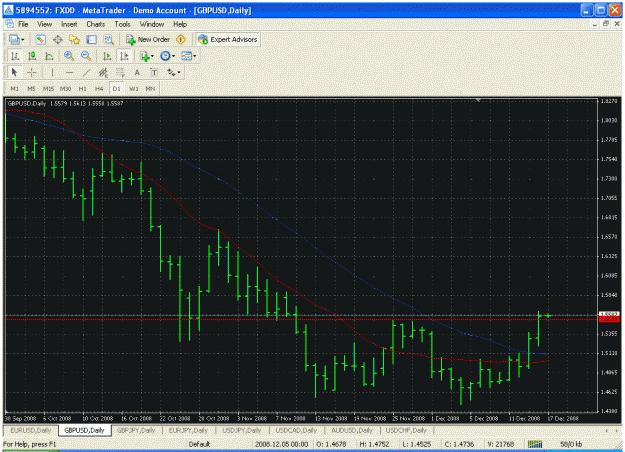Viewport: 625px width, 452px height.
Task: Switch to the AUDUSD,Daily chart tab
Action: pos(352,430)
